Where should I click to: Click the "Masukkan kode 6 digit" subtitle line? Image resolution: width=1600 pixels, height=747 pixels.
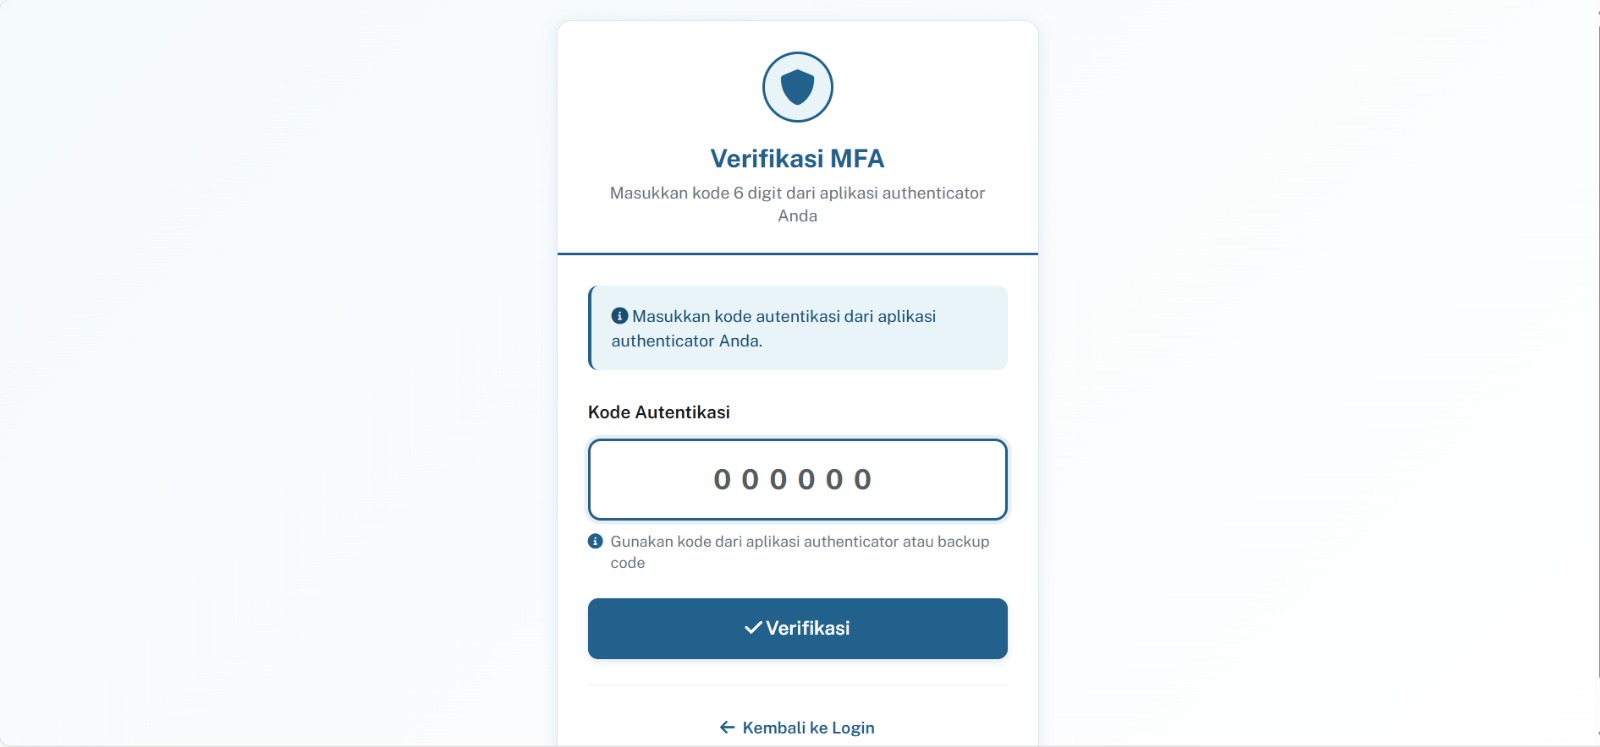[797, 193]
